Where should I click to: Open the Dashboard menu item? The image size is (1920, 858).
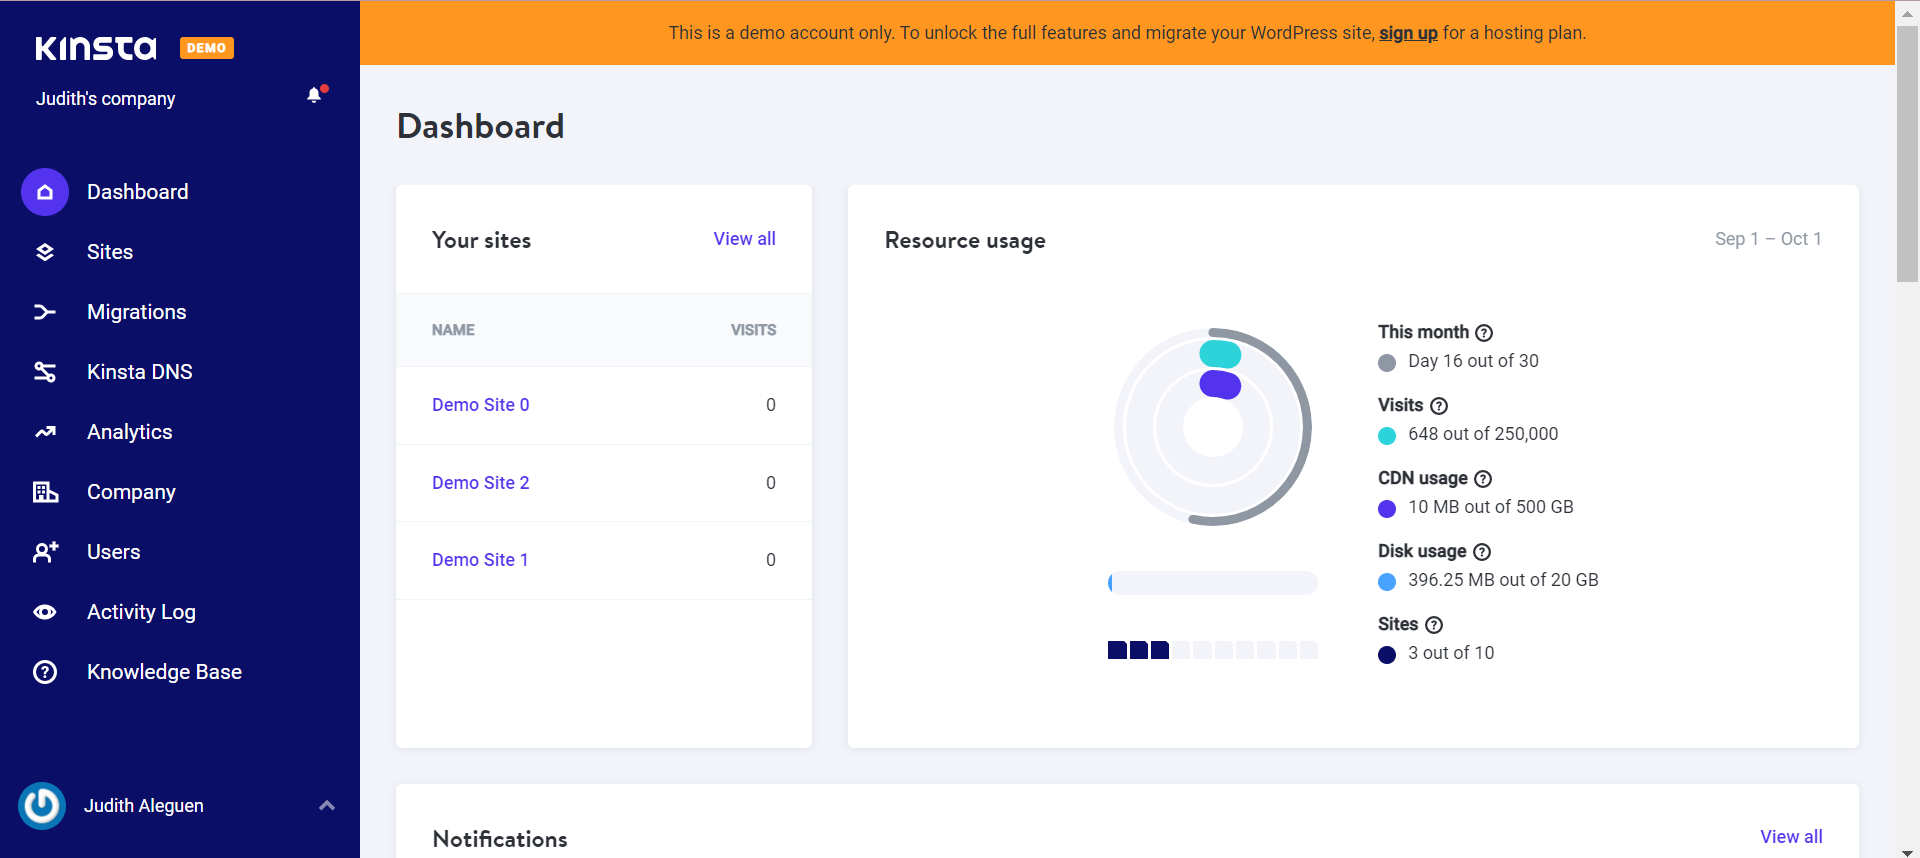[137, 192]
